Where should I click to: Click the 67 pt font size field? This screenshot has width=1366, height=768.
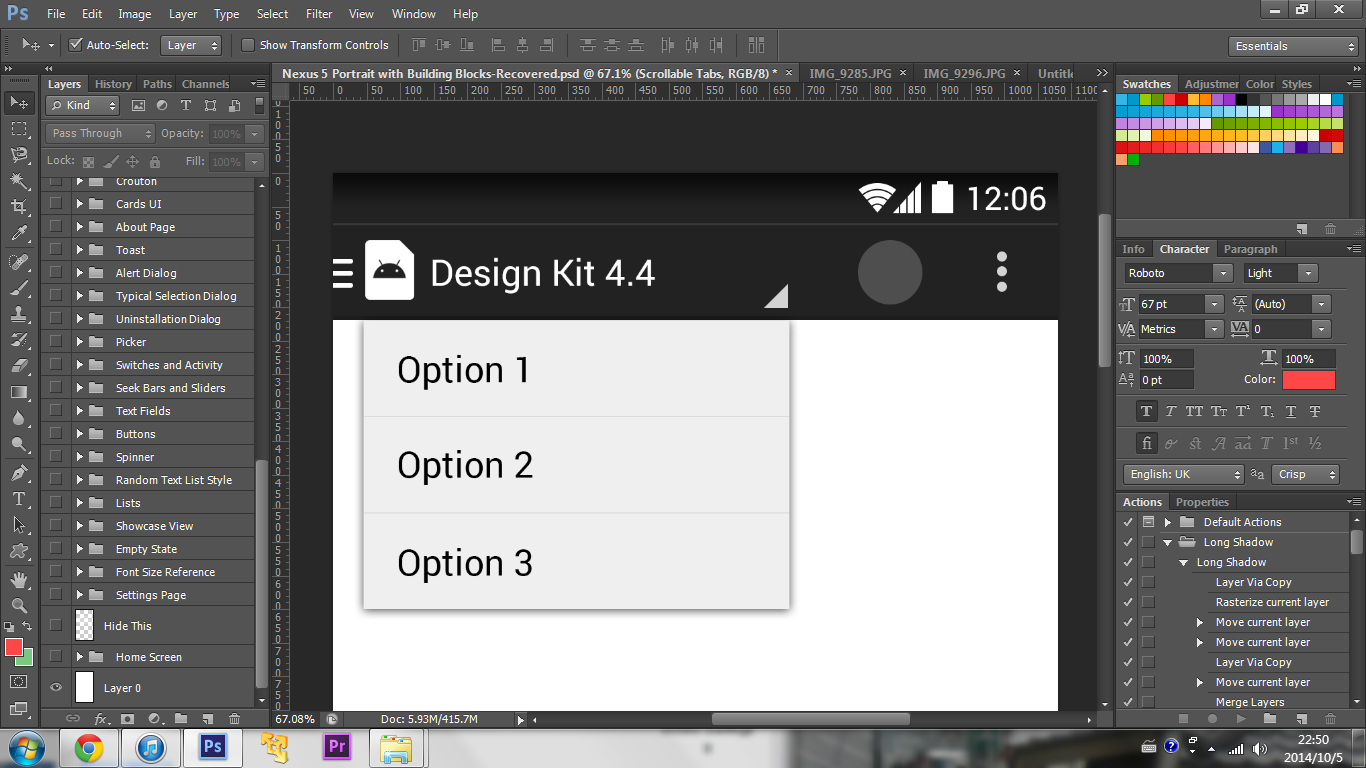tap(1172, 304)
